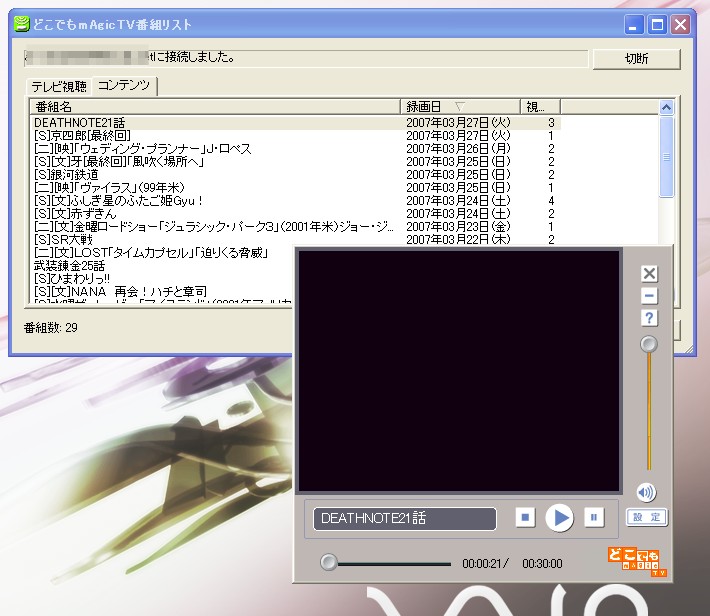This screenshot has height=616, width=710.
Task: Click the program list scrollbar thumb
Action: coord(666,157)
